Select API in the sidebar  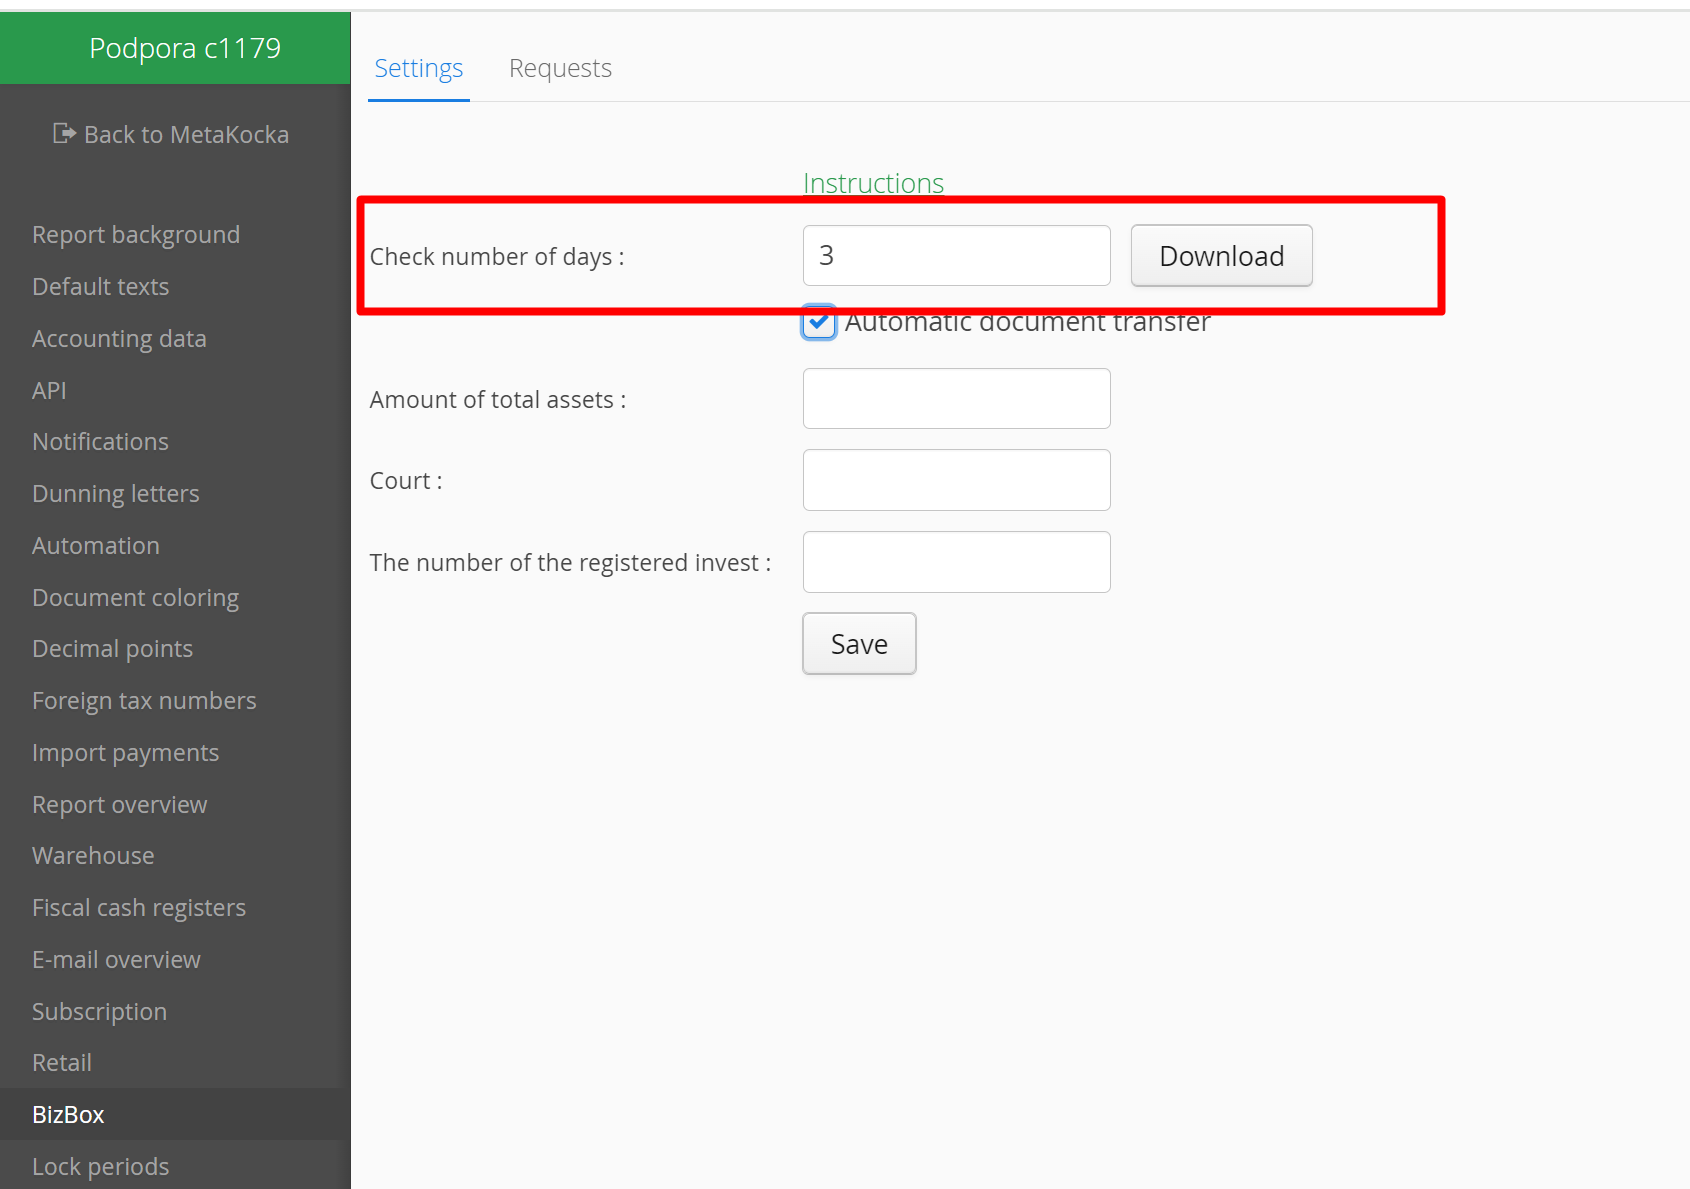point(49,390)
